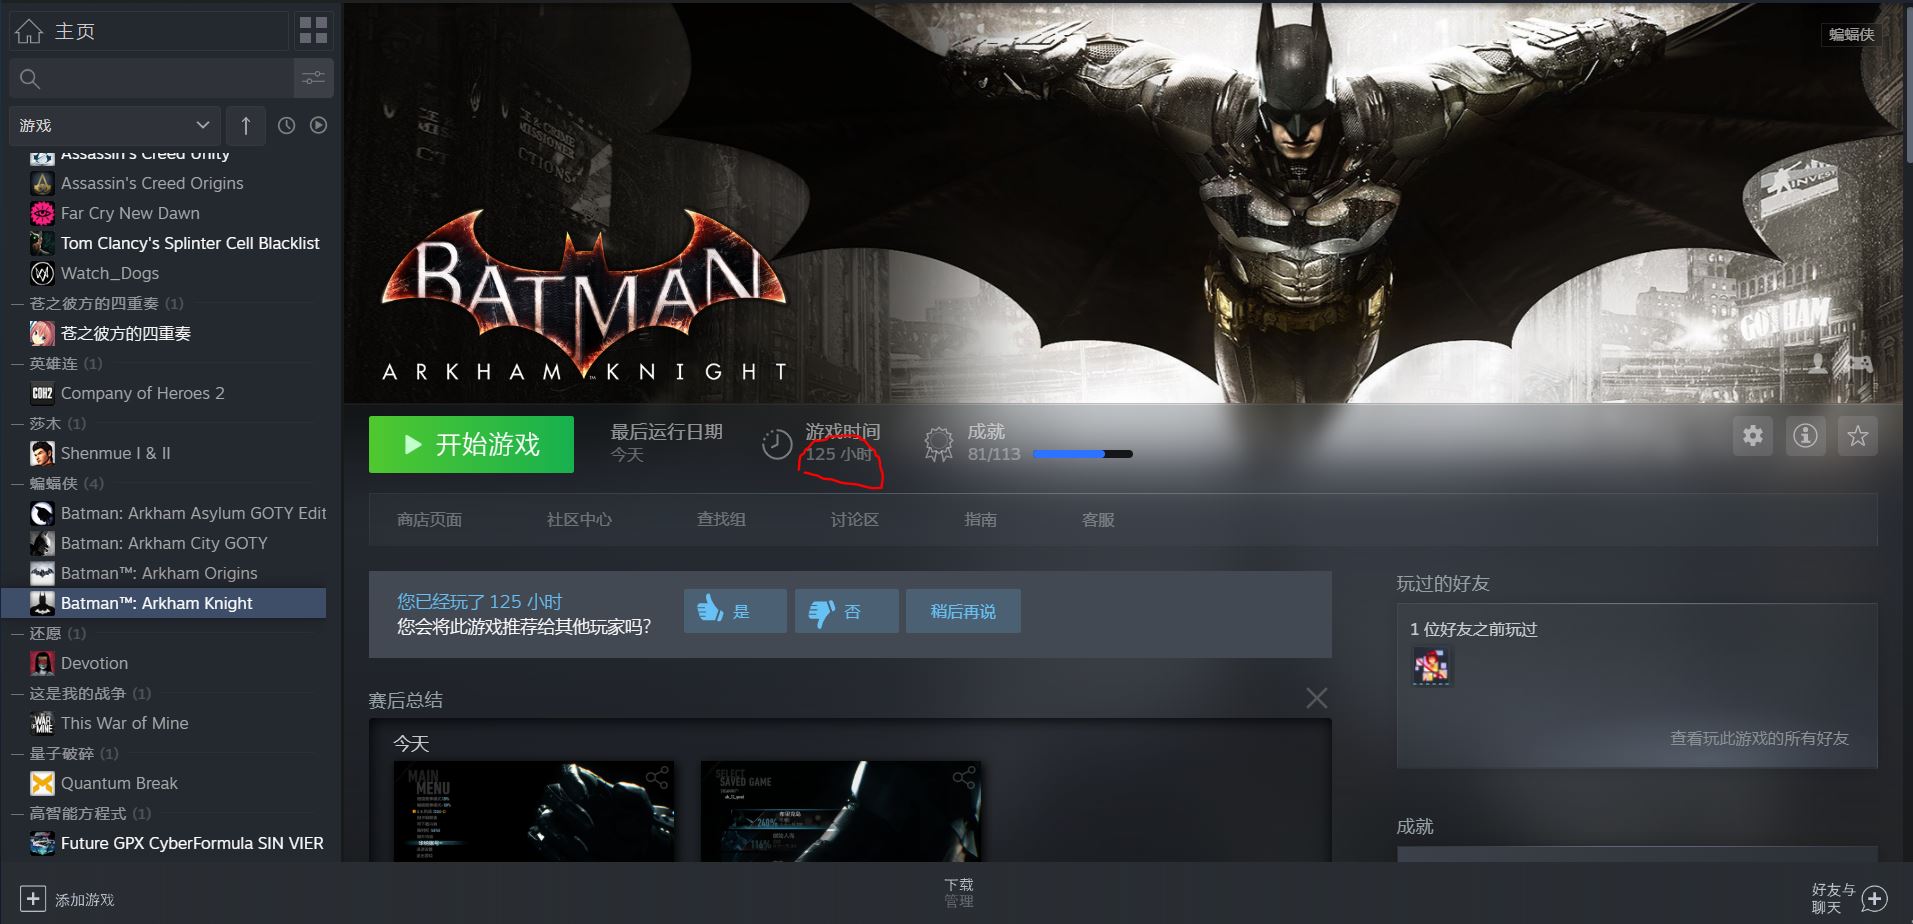Click the 稍后再说 button
1913x924 pixels.
963,611
